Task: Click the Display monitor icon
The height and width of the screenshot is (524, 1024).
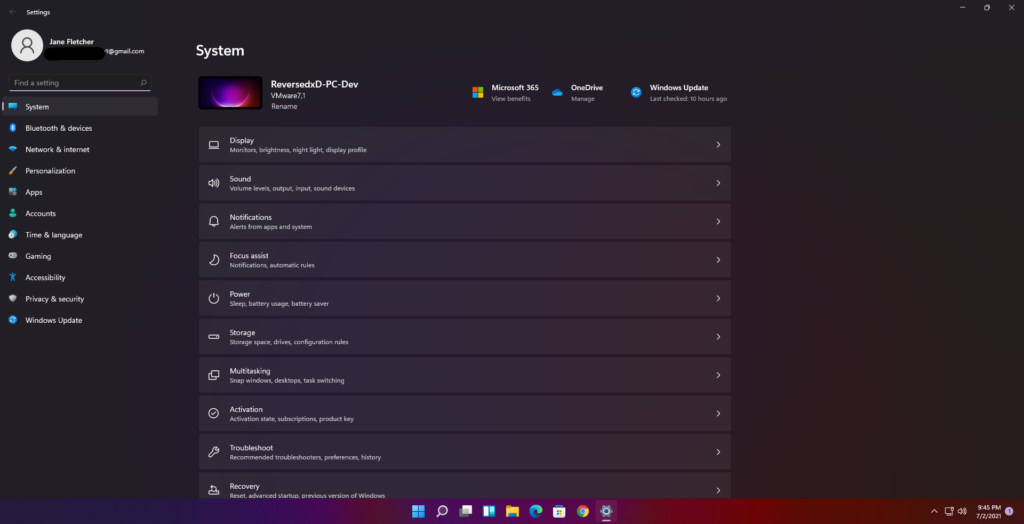Action: (x=214, y=145)
